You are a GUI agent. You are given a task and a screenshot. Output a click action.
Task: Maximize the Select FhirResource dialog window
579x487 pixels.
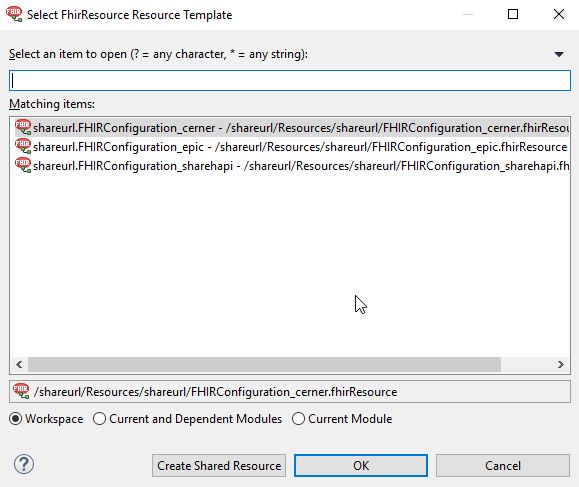[513, 14]
